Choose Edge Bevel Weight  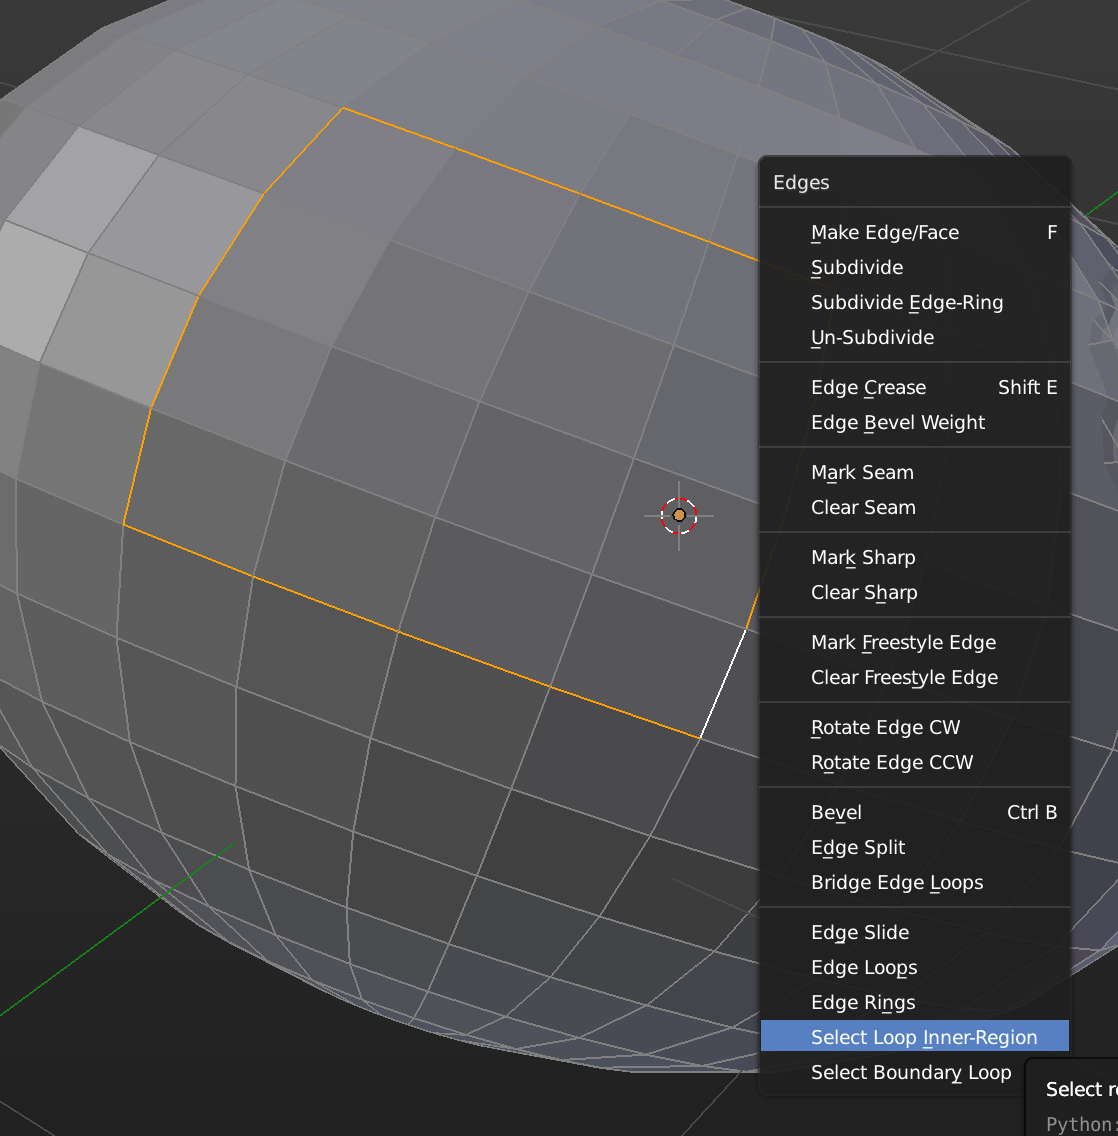(914, 422)
